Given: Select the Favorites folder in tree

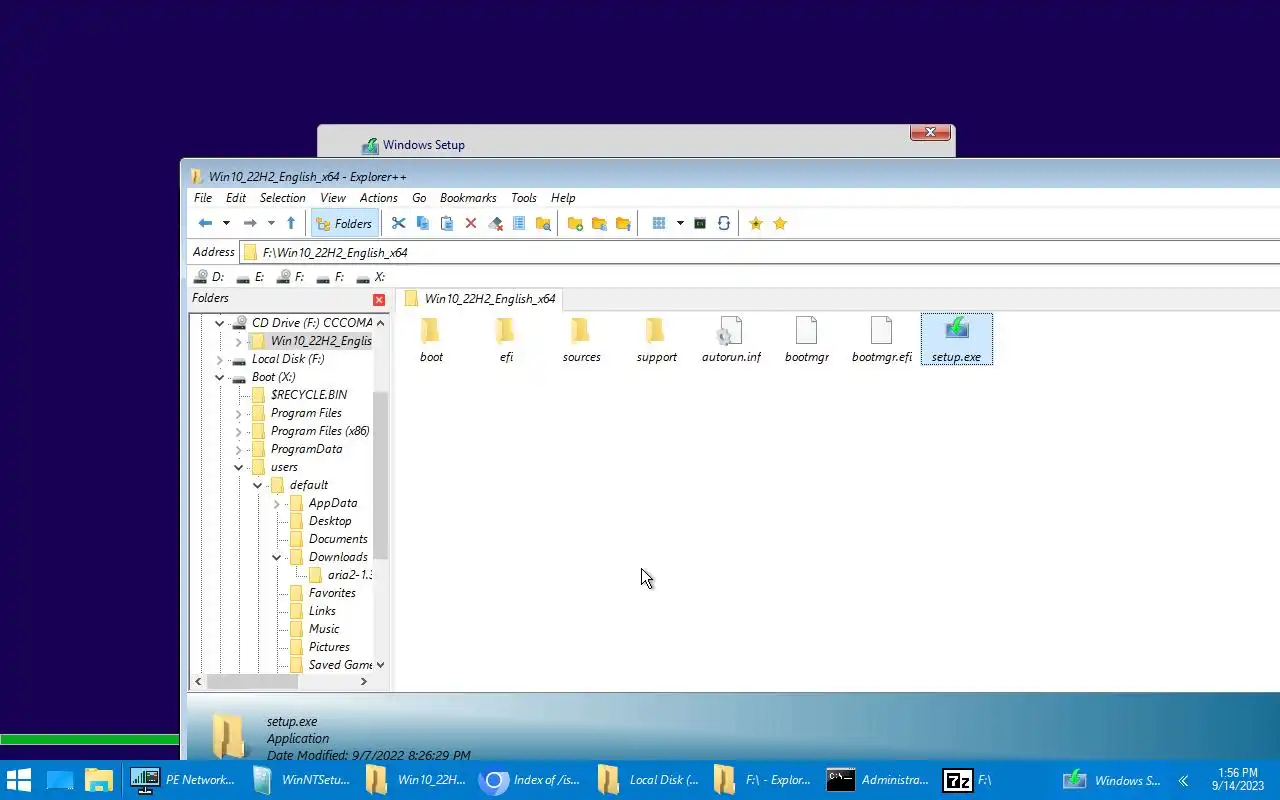Looking at the screenshot, I should [x=332, y=593].
